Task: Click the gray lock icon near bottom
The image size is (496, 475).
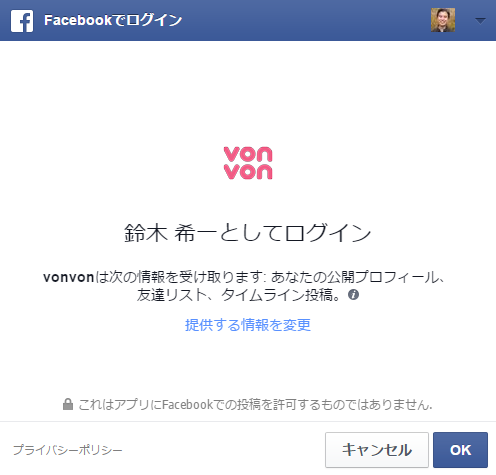Action: pos(68,404)
